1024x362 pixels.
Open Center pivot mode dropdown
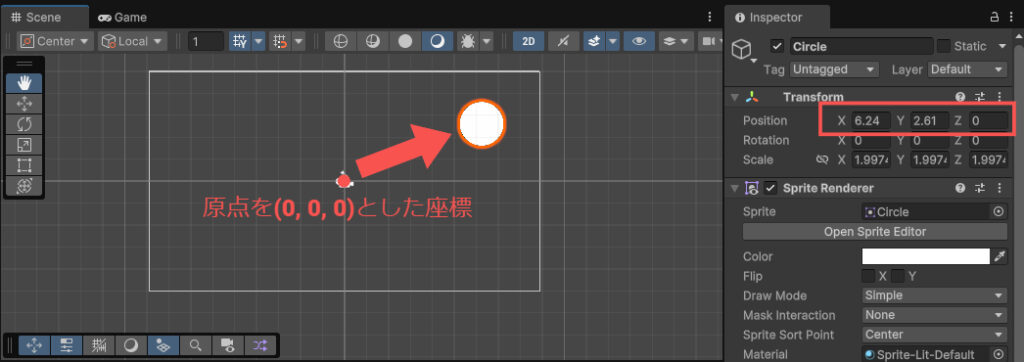[x=56, y=41]
